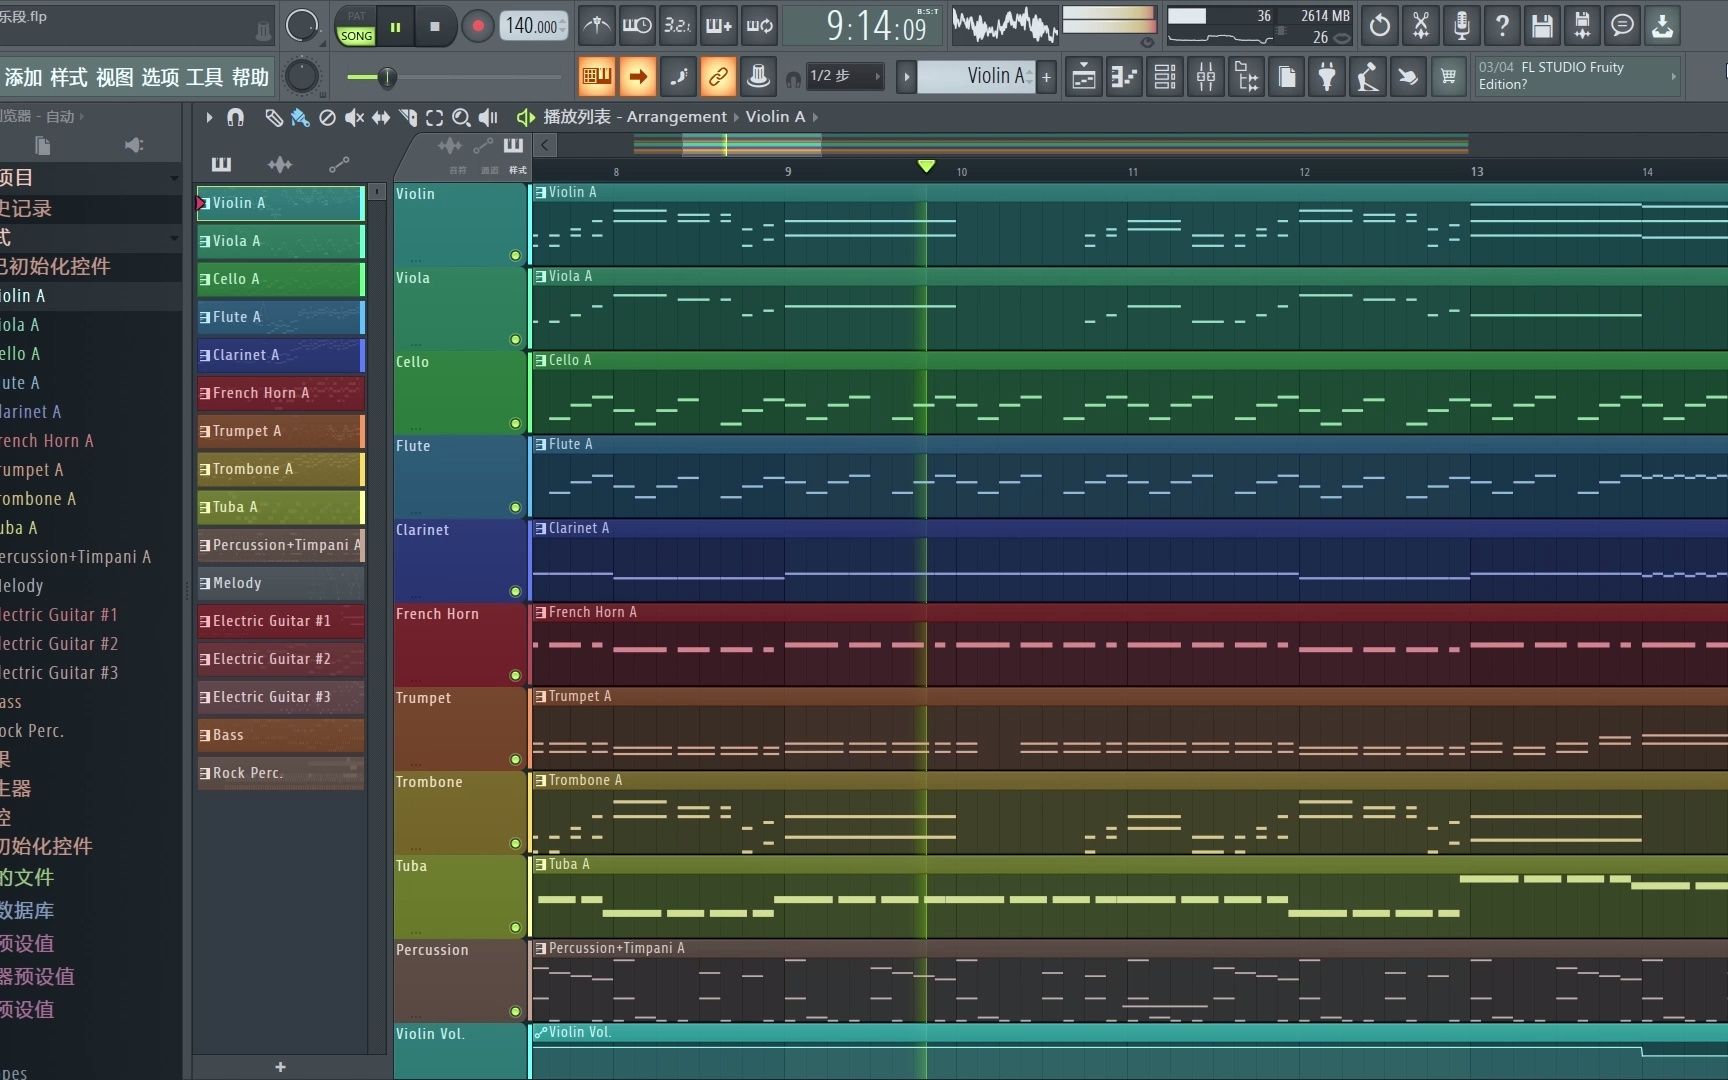Collapse the picker panel with chevron

coord(545,145)
